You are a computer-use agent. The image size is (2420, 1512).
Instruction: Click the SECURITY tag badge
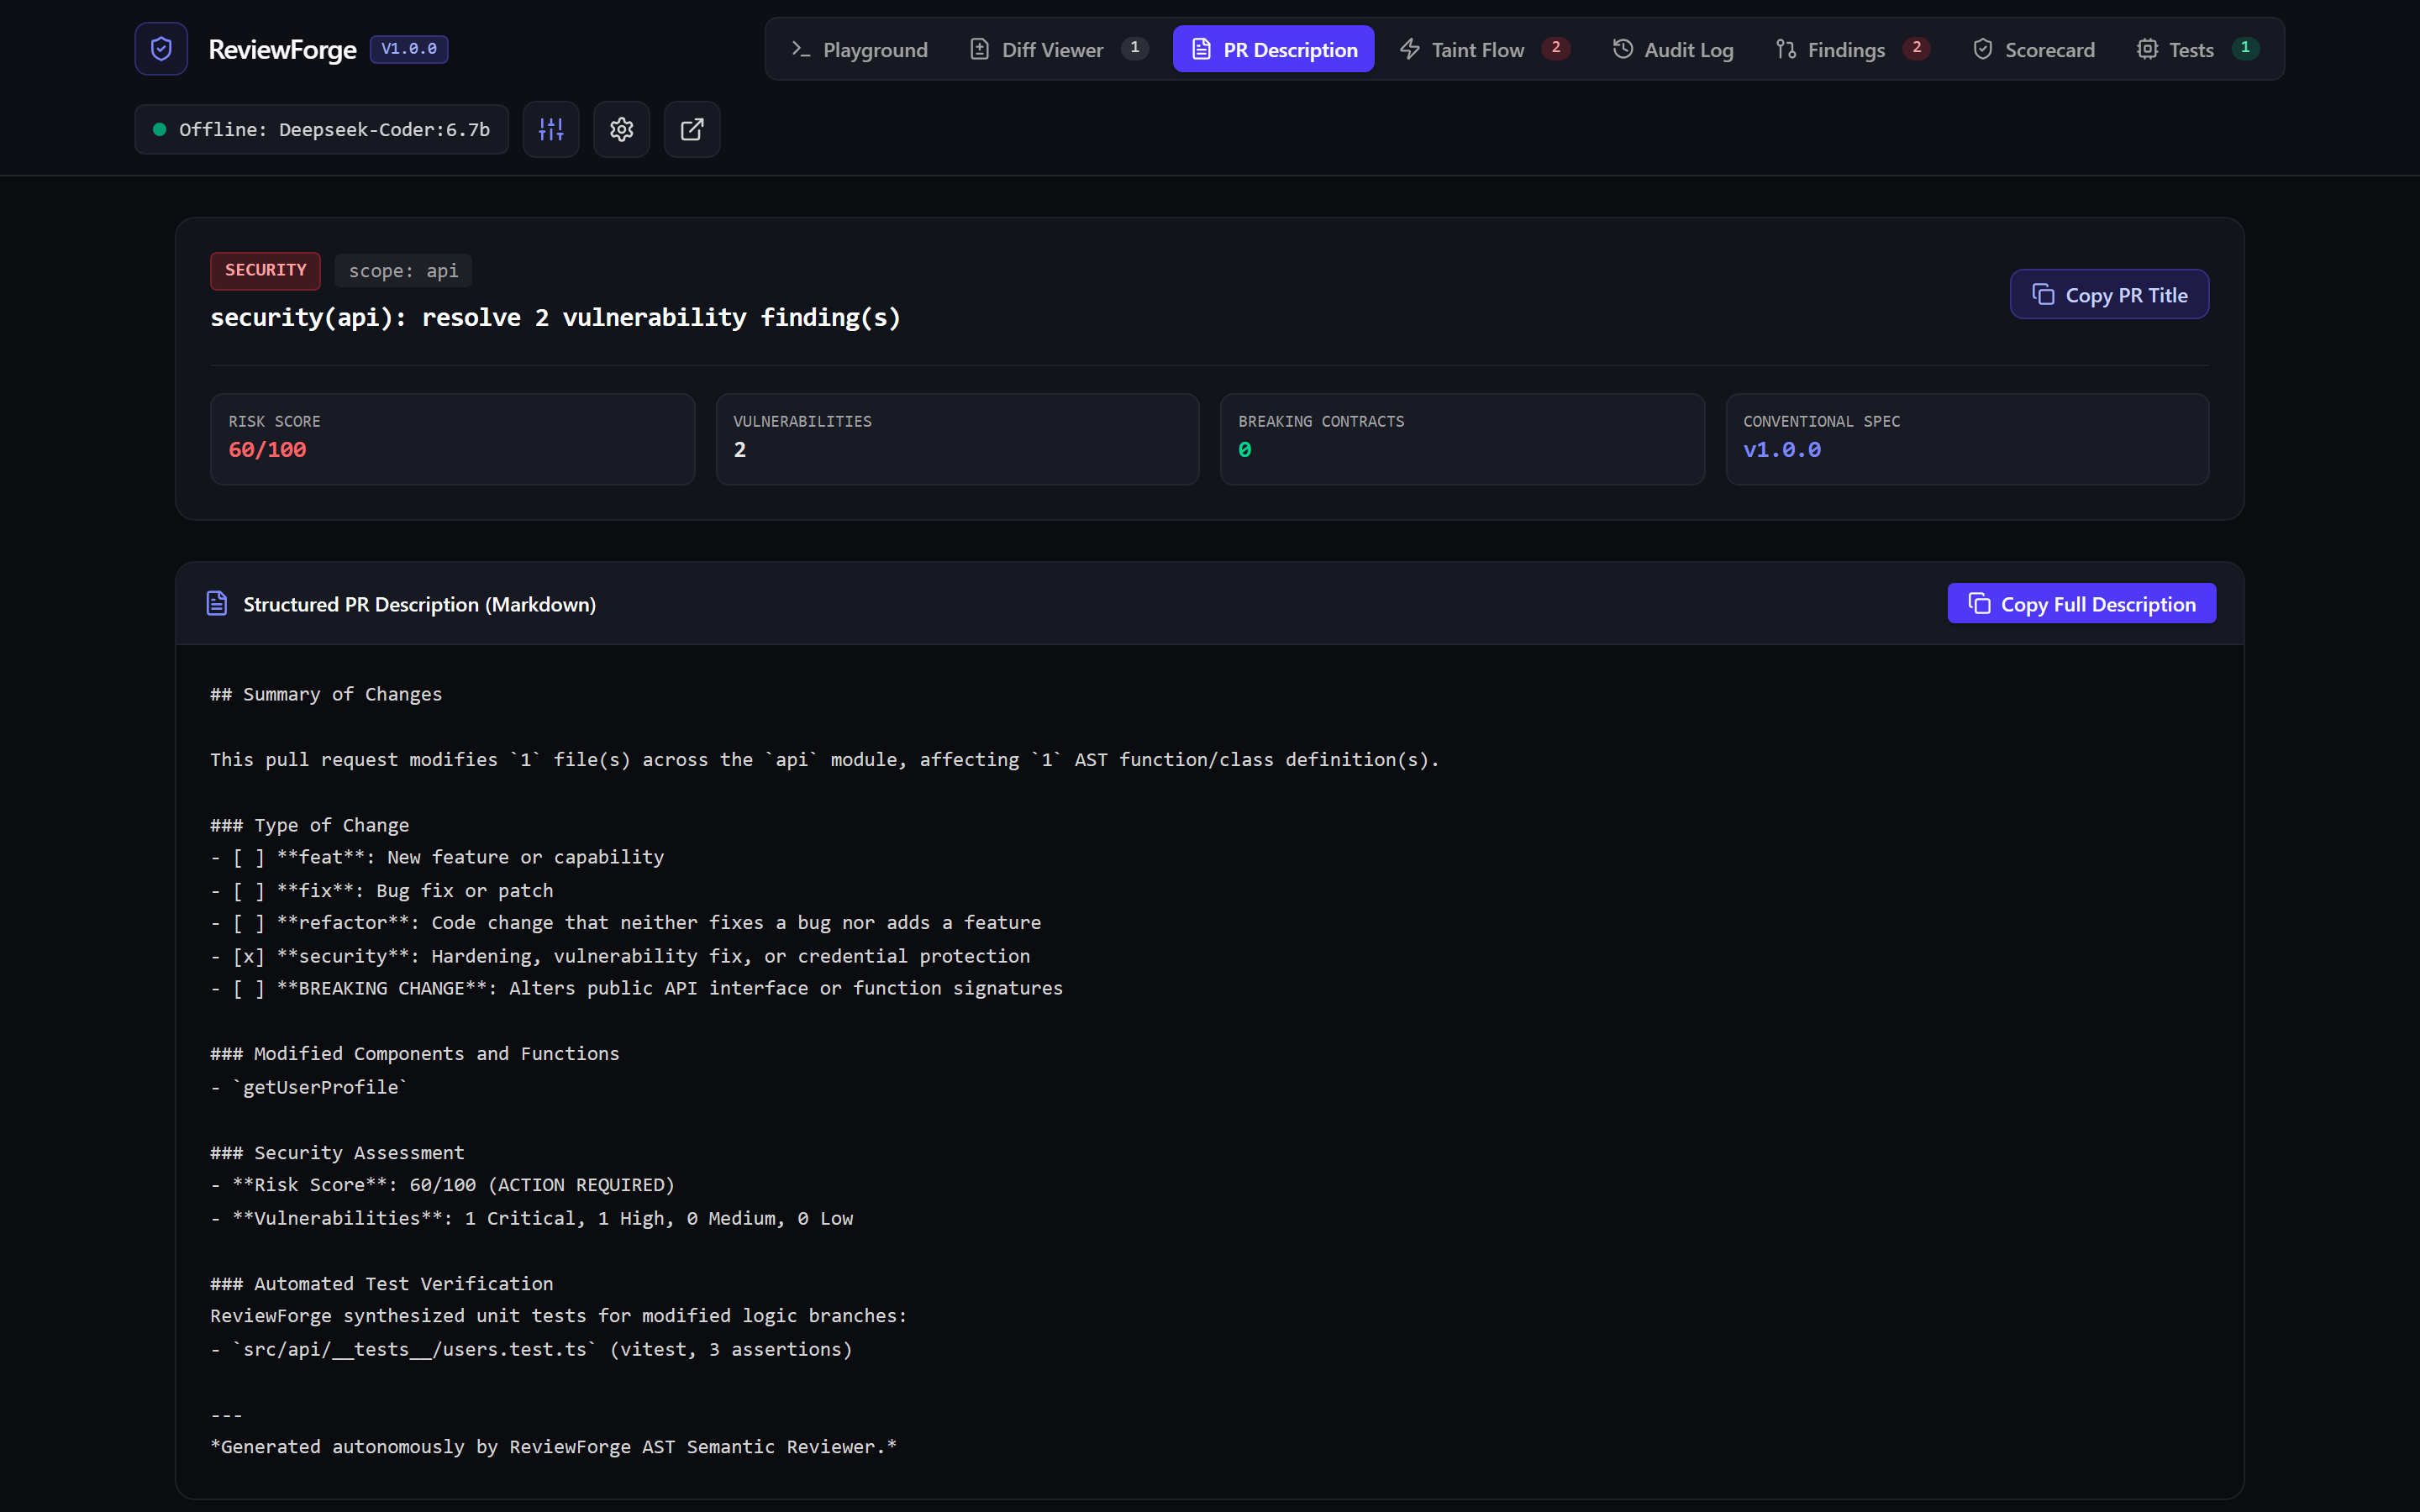(265, 270)
